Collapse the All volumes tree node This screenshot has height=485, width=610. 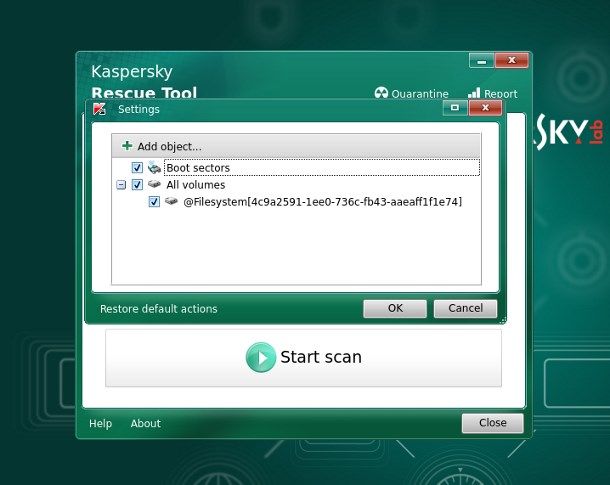[121, 185]
